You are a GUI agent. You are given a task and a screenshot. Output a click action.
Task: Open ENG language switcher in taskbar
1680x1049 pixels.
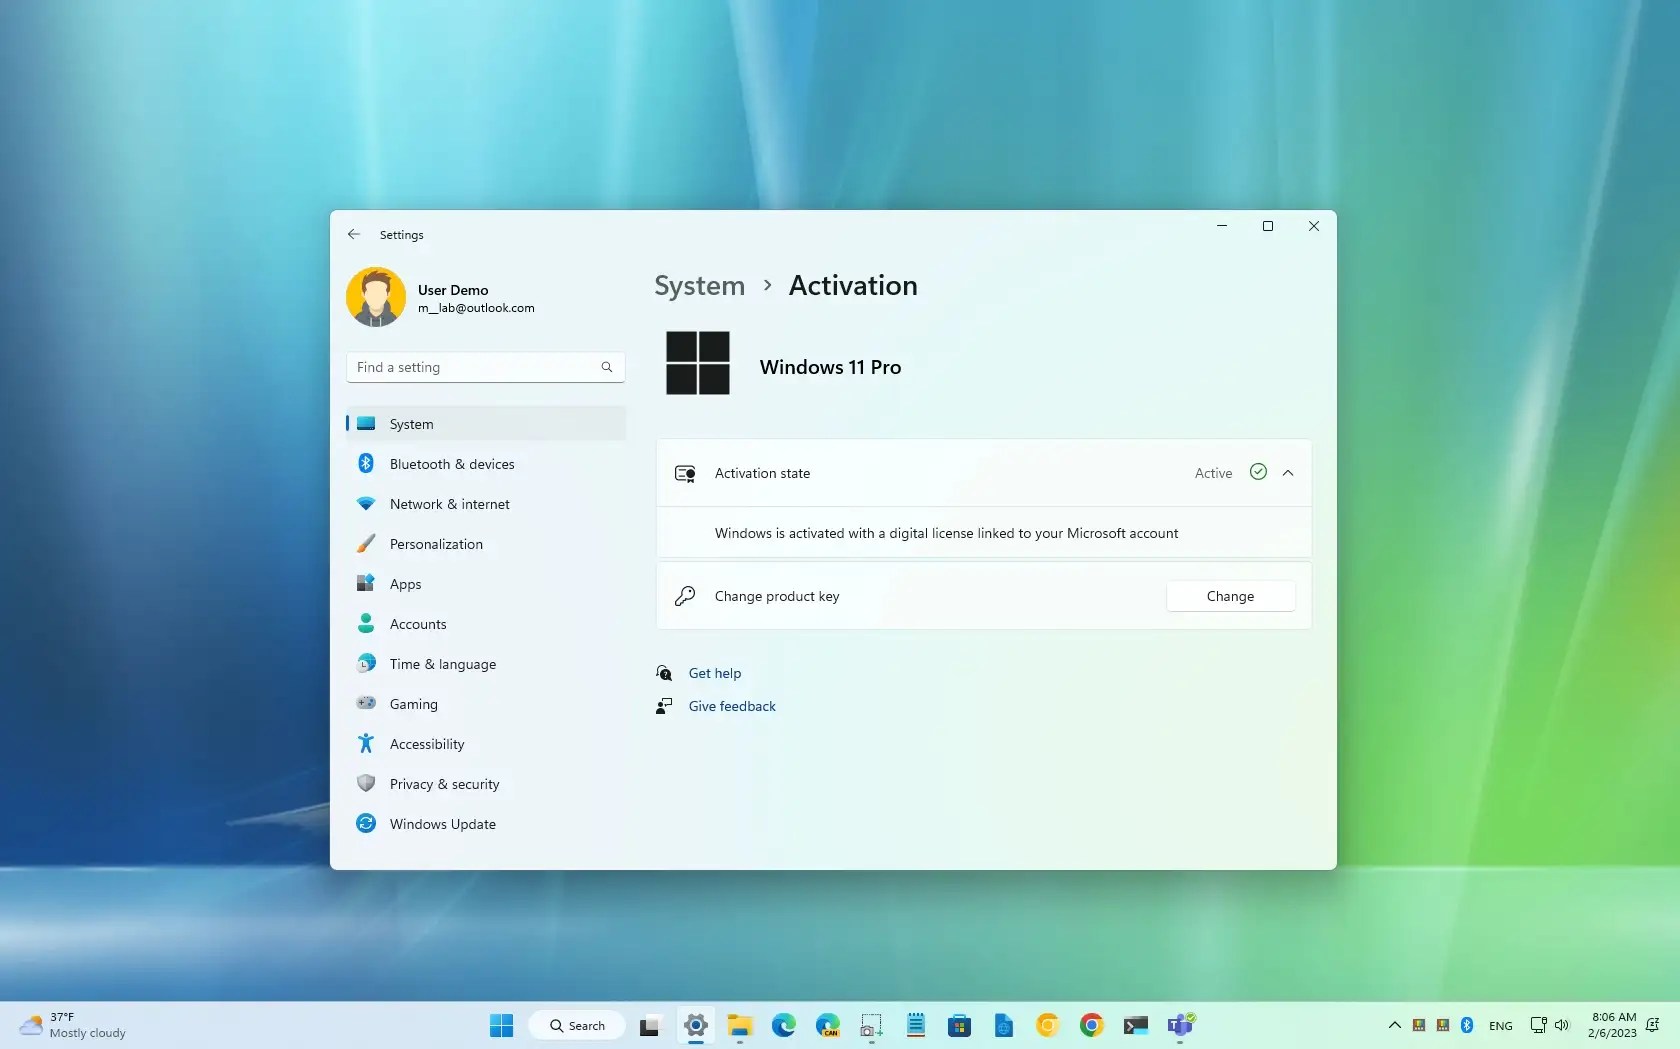[x=1501, y=1025]
